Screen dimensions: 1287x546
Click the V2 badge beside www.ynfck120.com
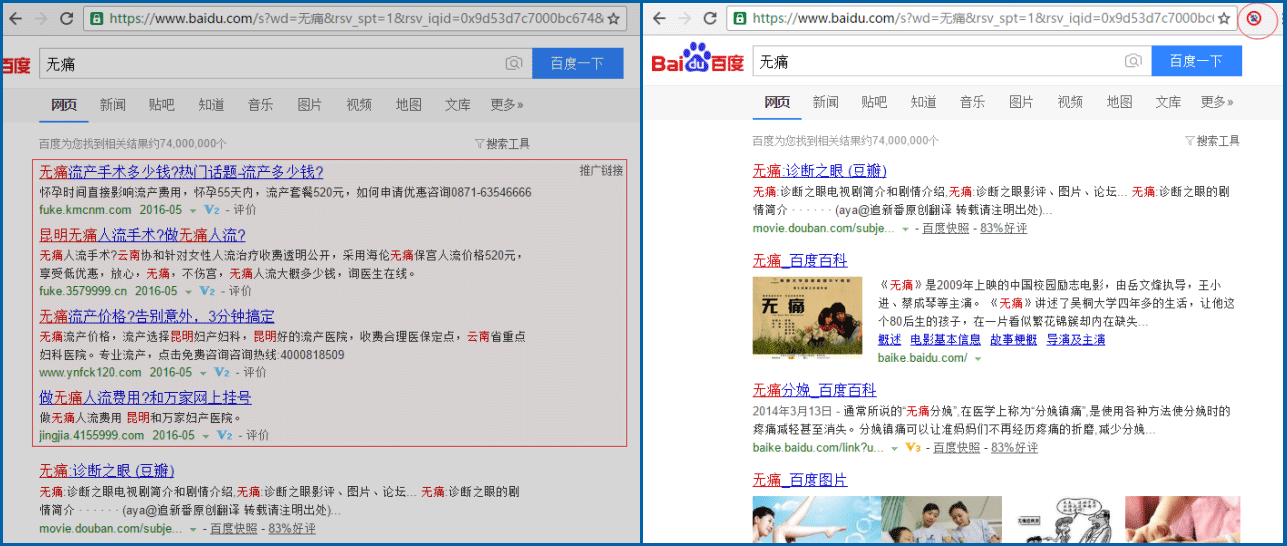point(222,372)
